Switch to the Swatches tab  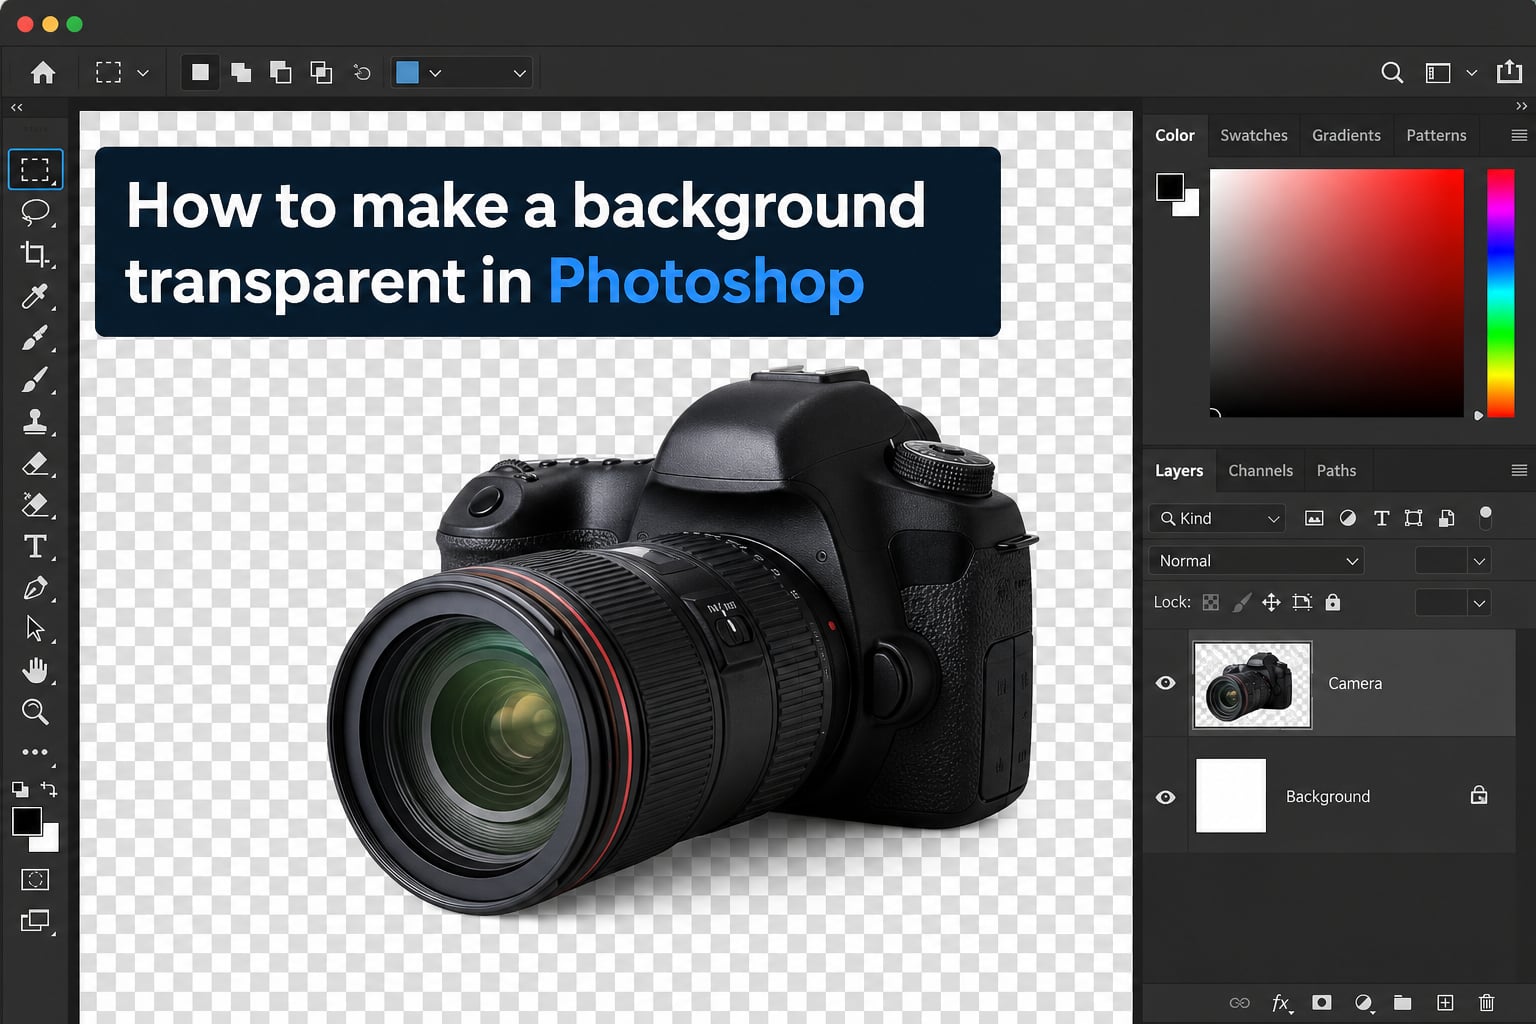(x=1254, y=135)
